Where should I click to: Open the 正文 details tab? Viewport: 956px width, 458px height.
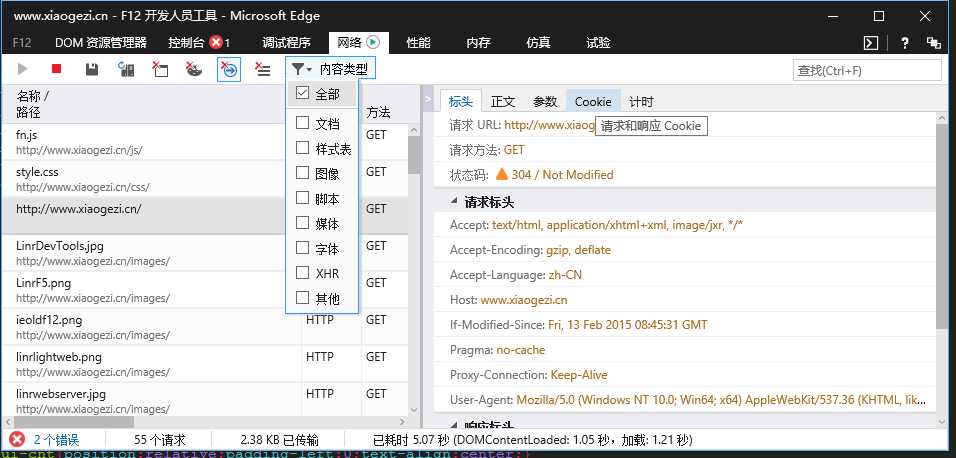pyautogui.click(x=503, y=102)
